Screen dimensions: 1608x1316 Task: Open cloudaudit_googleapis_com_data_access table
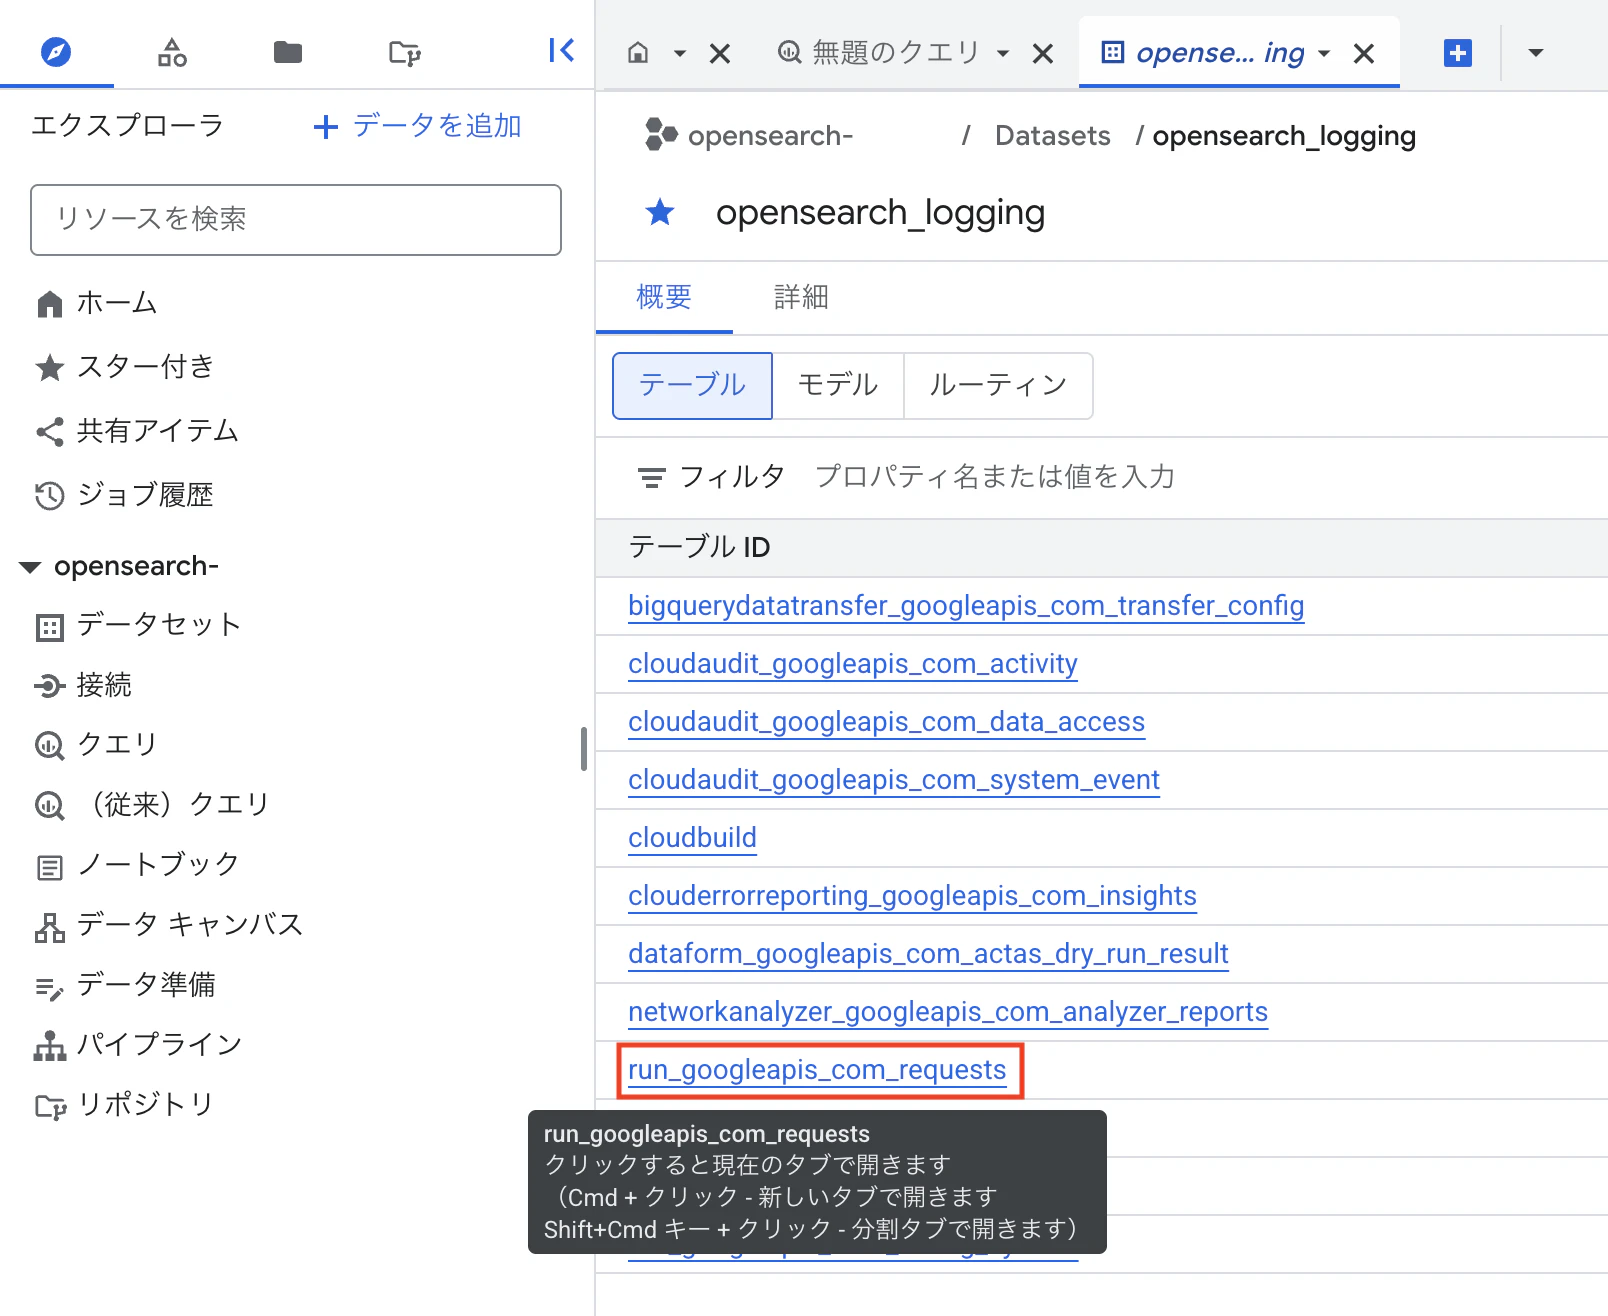tap(886, 722)
